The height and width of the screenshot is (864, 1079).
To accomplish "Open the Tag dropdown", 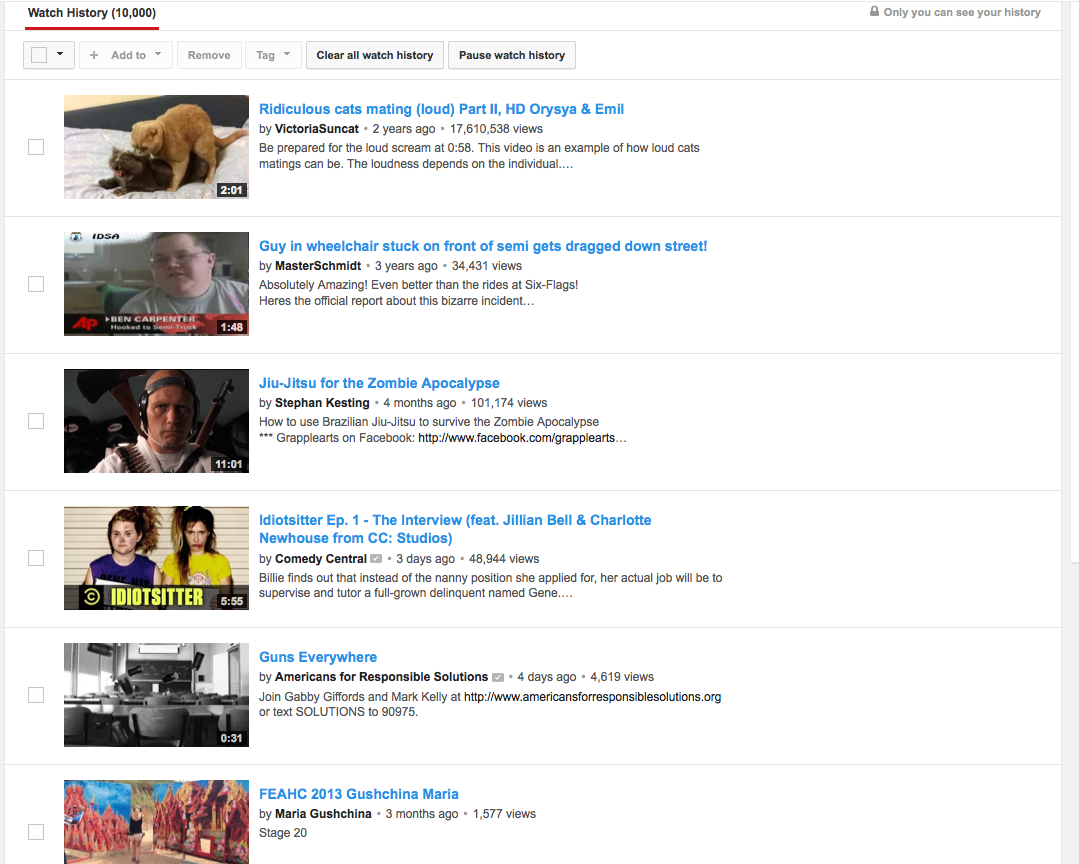I will [273, 55].
